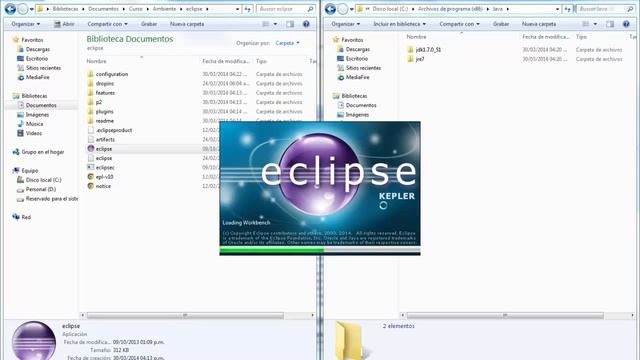Click Grabar in left window toolbar

coord(149,24)
